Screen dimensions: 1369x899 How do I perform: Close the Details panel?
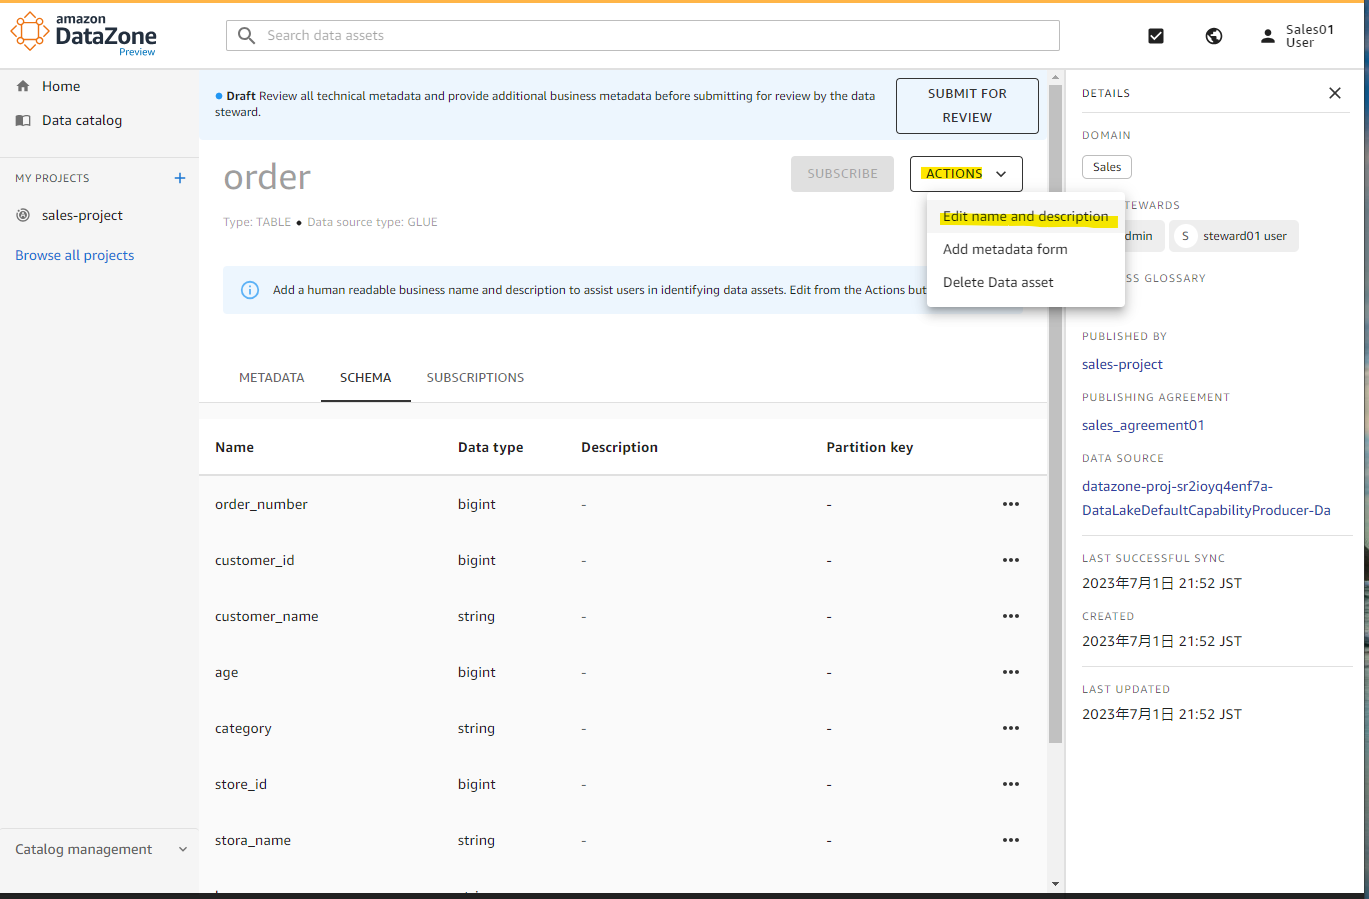coord(1335,93)
